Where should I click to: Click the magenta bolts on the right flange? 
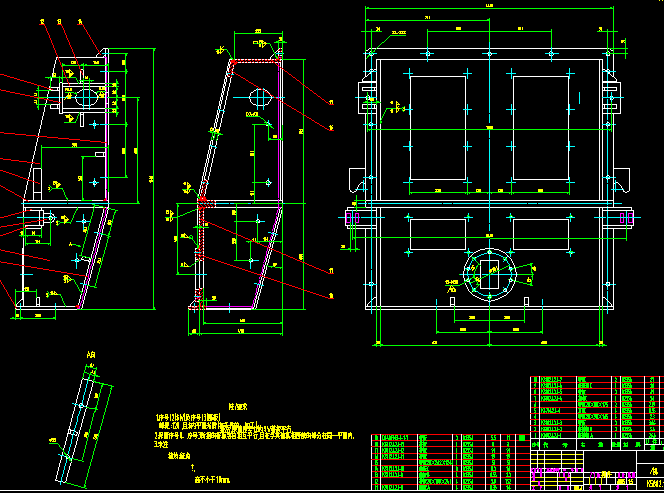626,218
